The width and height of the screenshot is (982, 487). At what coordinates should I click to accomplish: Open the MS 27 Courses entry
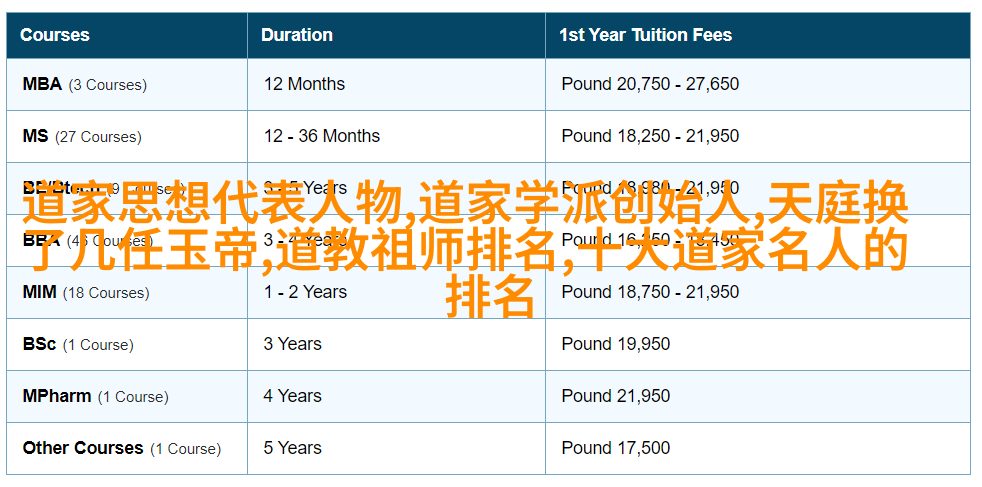click(82, 136)
